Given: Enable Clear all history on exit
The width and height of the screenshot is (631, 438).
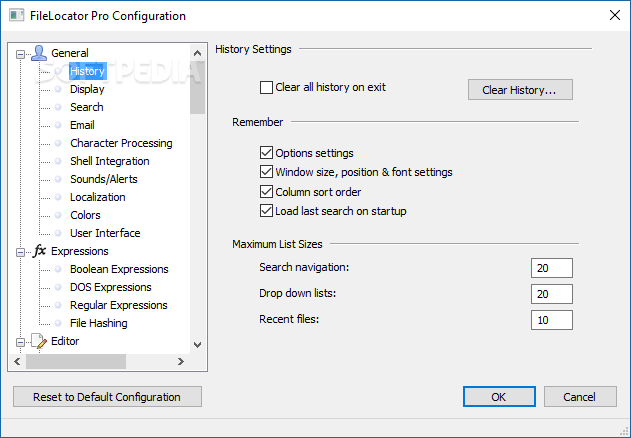Looking at the screenshot, I should tap(266, 88).
